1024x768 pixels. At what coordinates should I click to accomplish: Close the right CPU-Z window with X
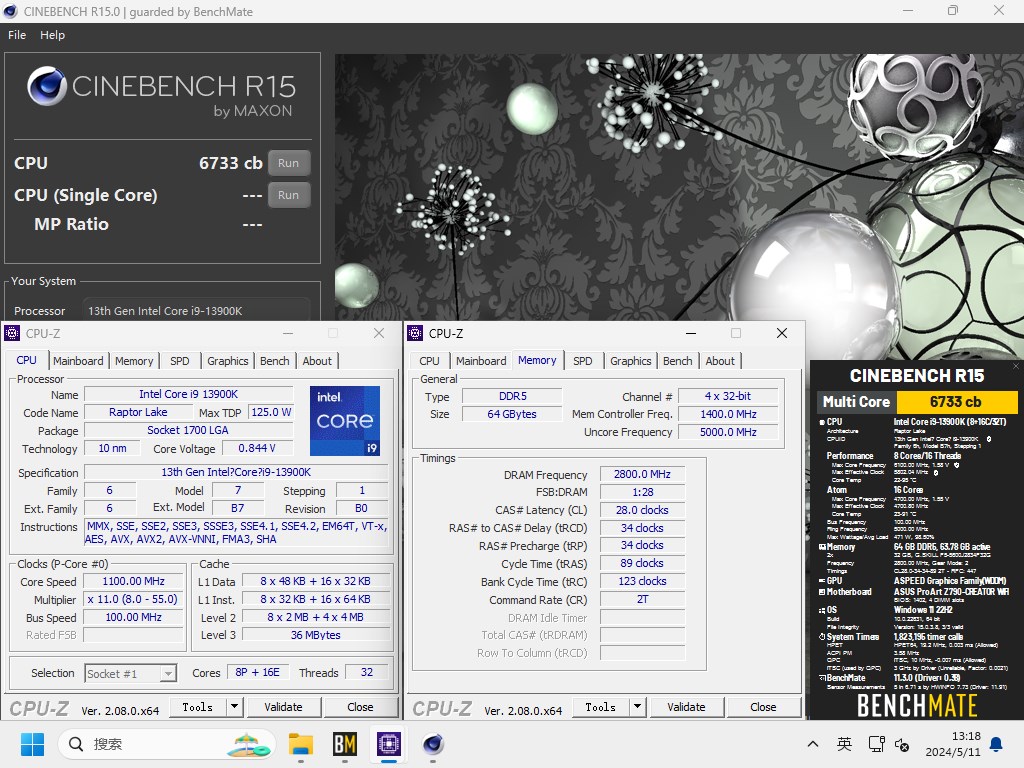pos(782,333)
